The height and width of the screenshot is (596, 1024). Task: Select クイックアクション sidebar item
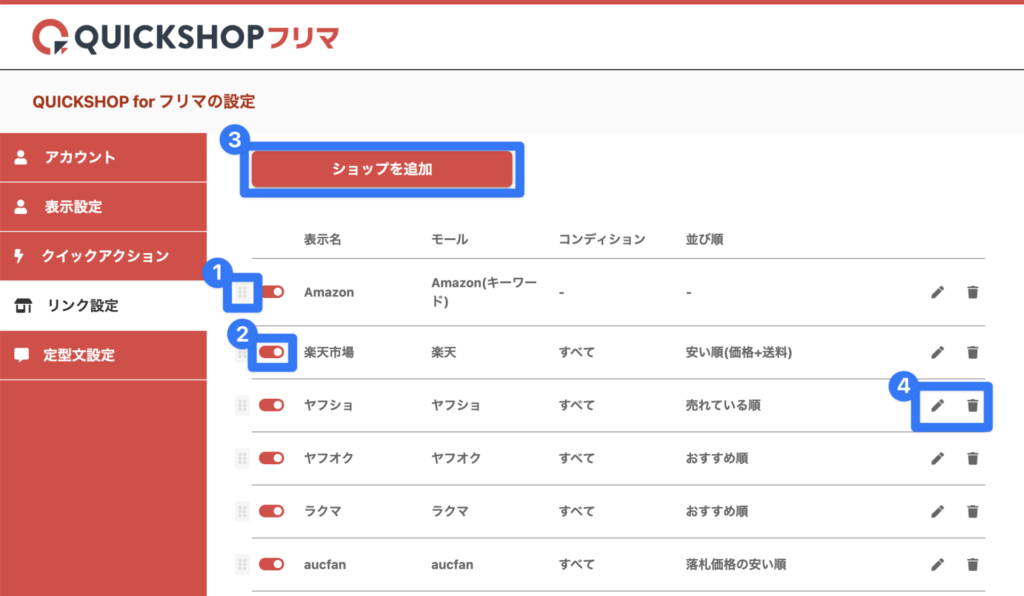click(x=103, y=256)
